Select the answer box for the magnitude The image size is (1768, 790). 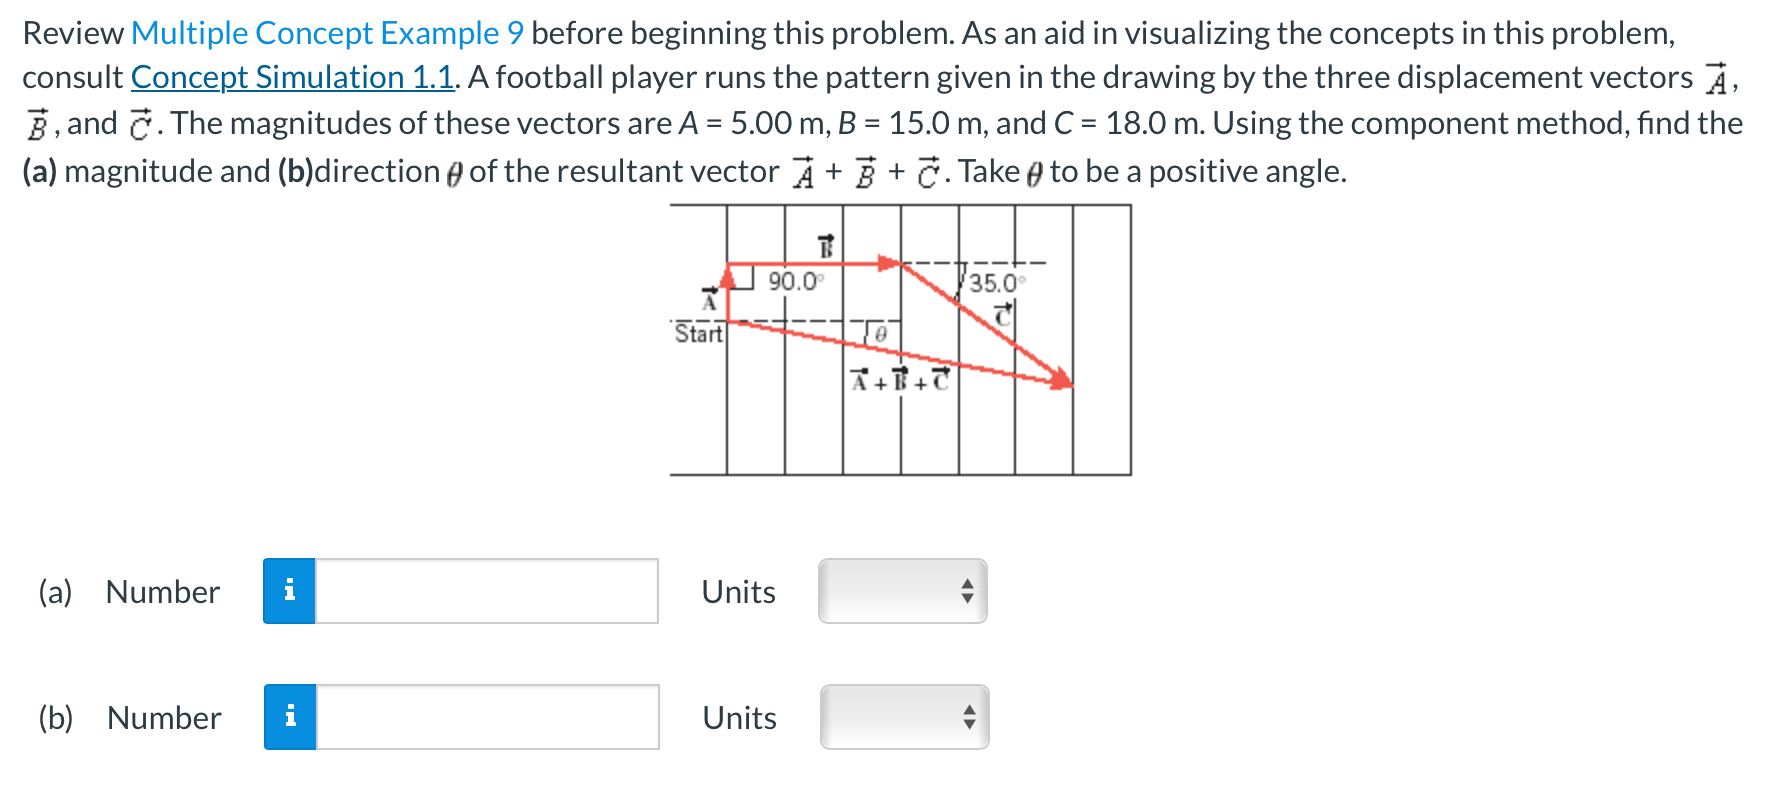[485, 592]
